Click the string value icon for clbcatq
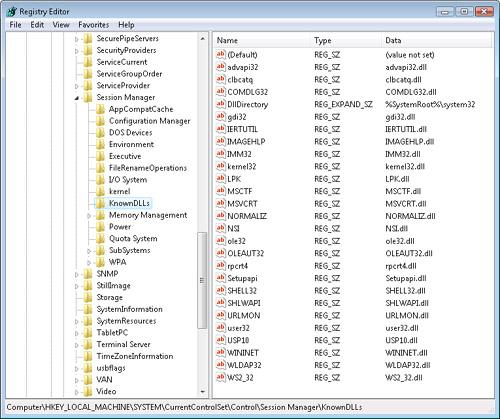 pos(220,79)
